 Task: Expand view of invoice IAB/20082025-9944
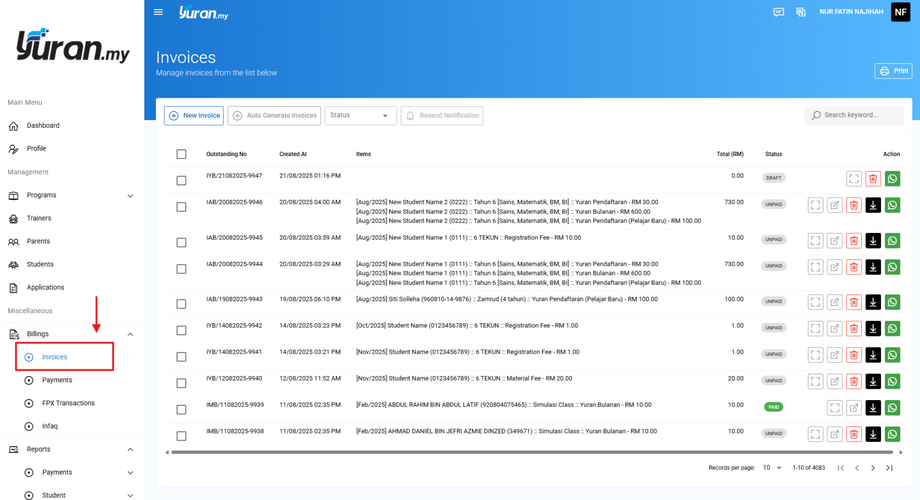pos(816,267)
